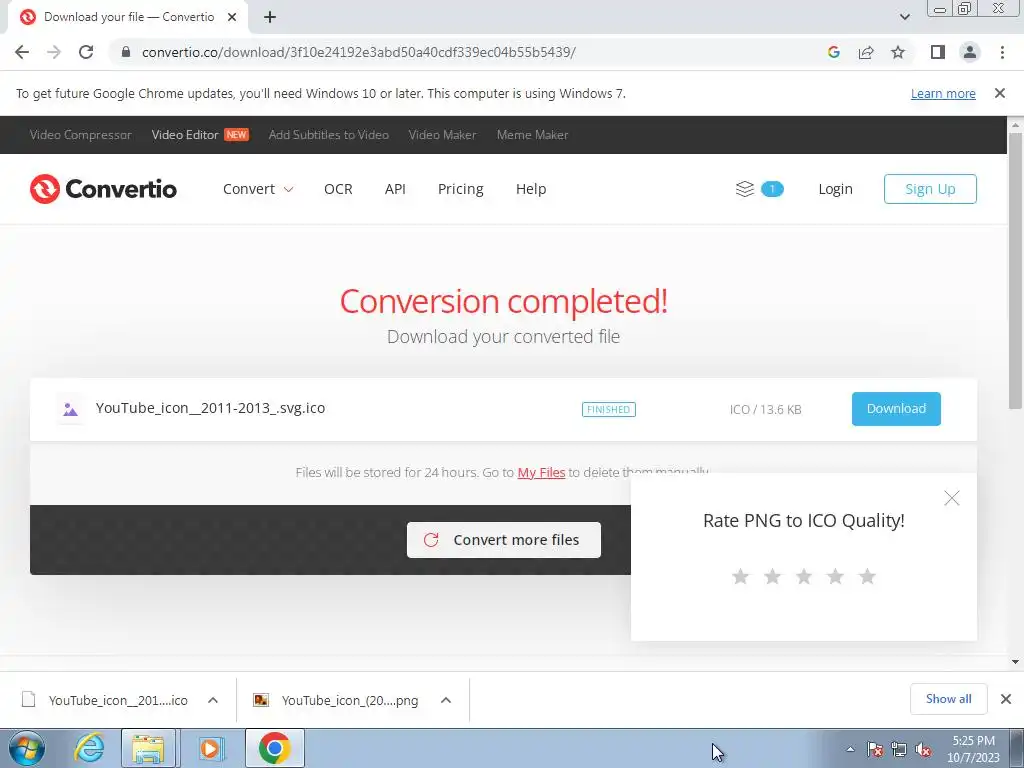
Task: Open the tab search dropdown arrow
Action: (x=904, y=17)
